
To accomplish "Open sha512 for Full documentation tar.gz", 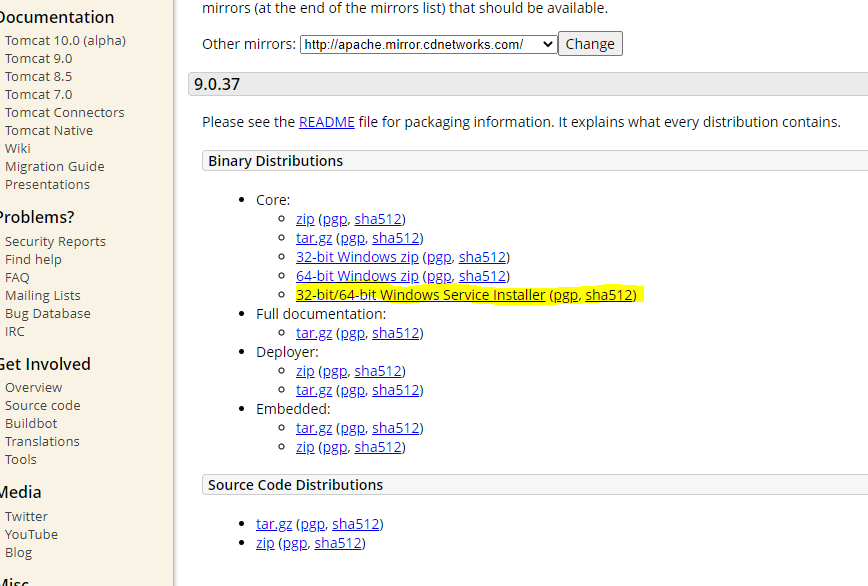I will pyautogui.click(x=396, y=333).
